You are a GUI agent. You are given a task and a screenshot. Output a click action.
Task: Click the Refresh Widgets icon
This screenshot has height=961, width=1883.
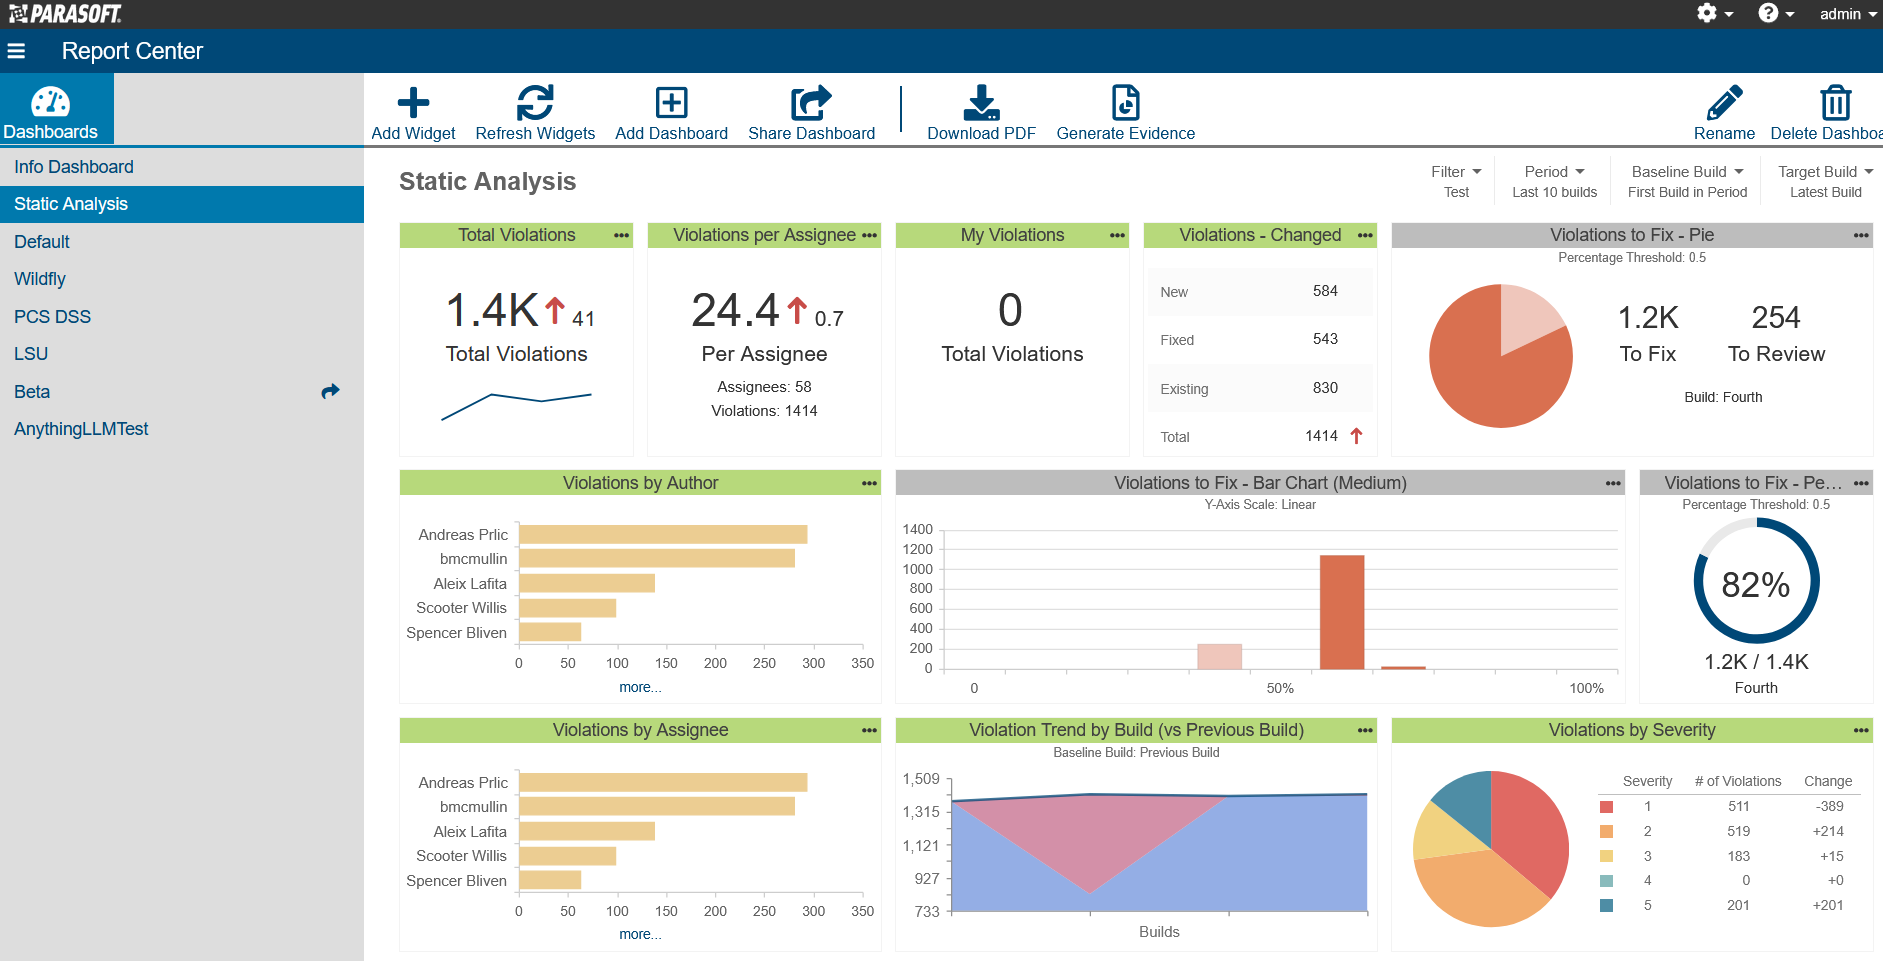pyautogui.click(x=536, y=100)
